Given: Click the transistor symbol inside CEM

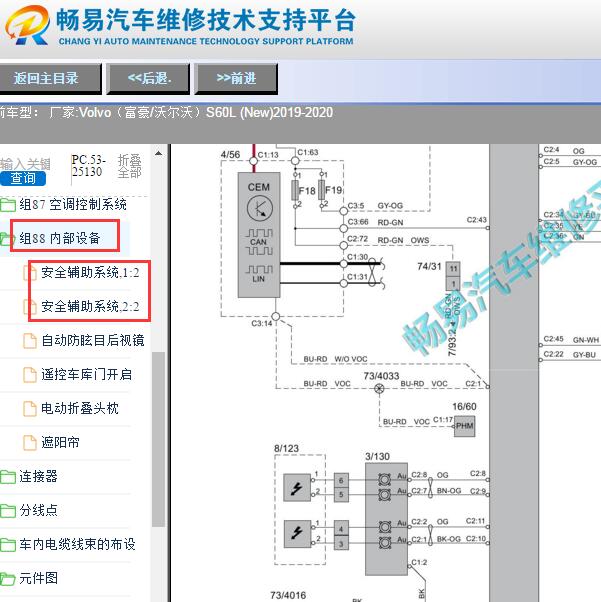Looking at the screenshot, I should pos(260,208).
